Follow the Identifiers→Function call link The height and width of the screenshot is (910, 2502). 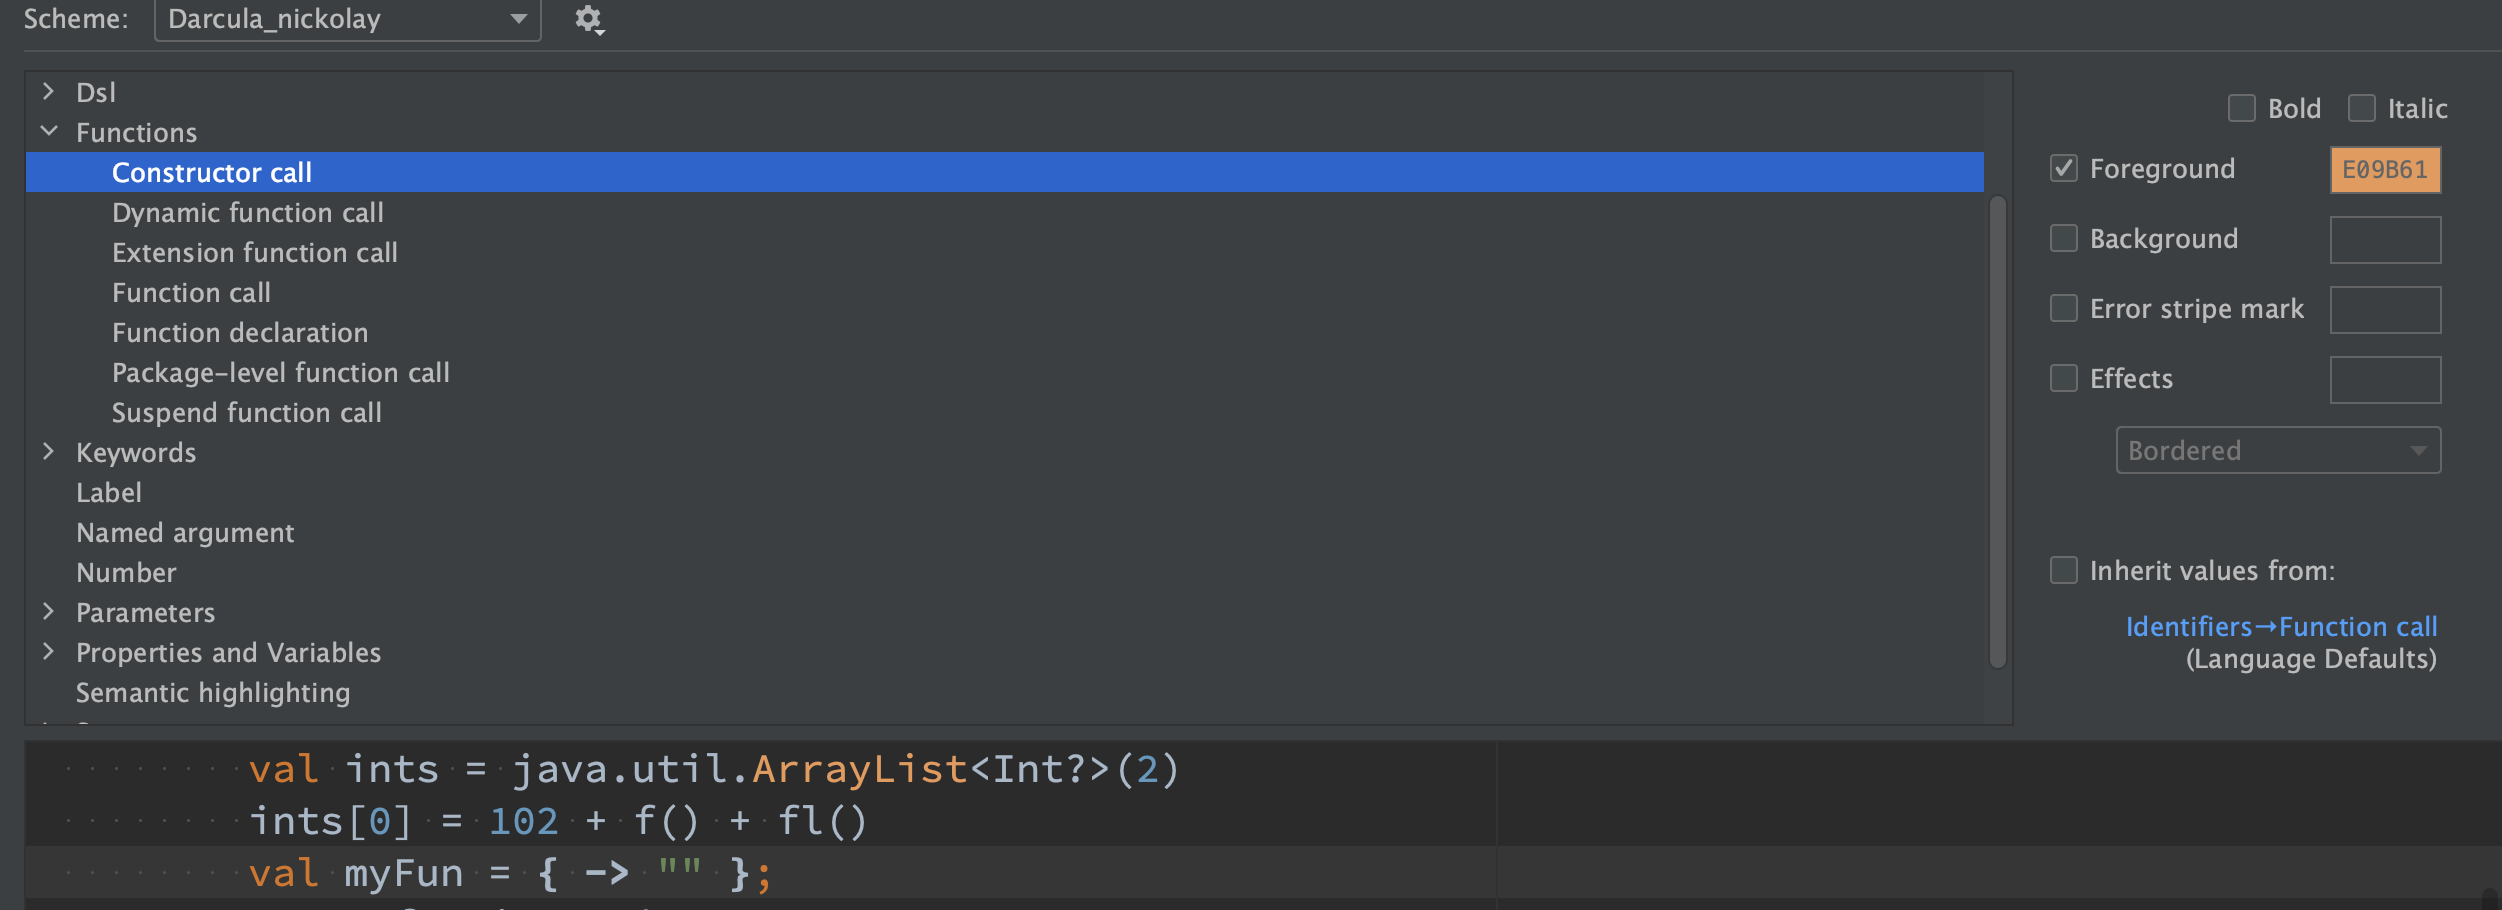click(x=2281, y=627)
